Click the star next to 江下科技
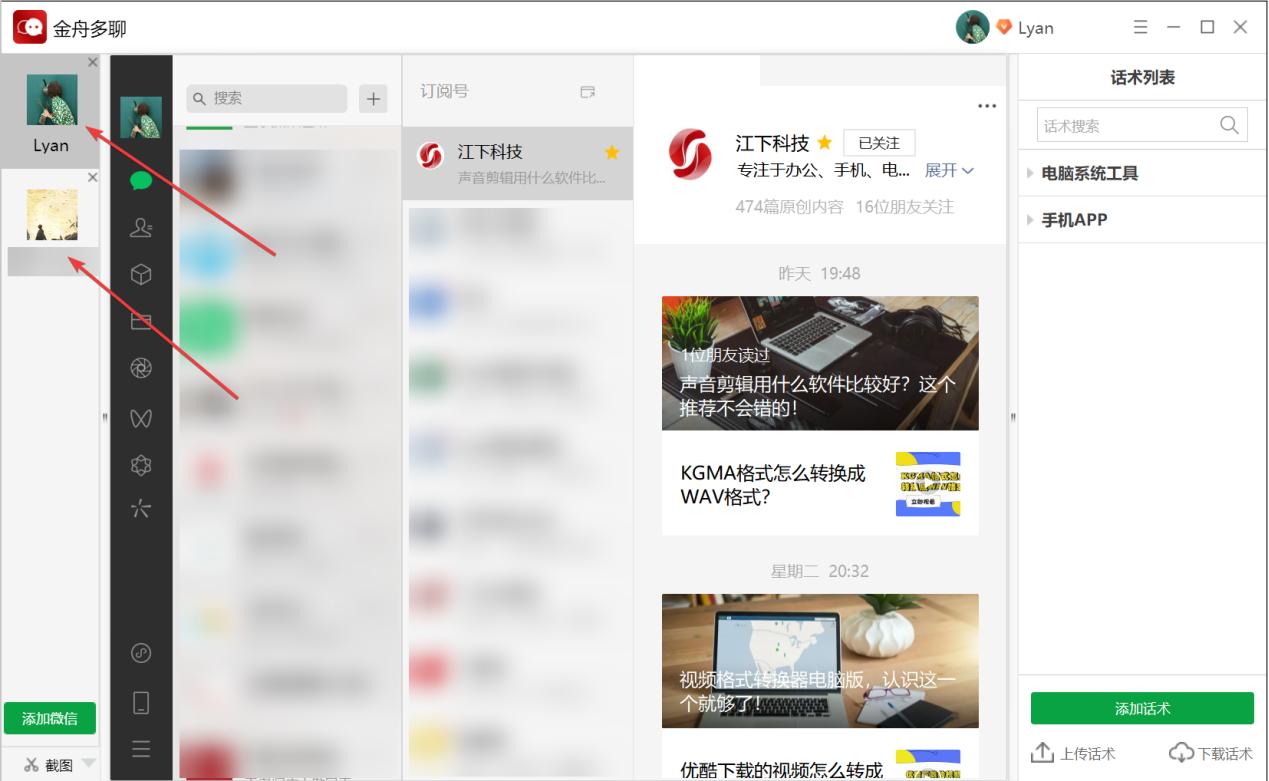Viewport: 1269px width, 781px height. [824, 142]
